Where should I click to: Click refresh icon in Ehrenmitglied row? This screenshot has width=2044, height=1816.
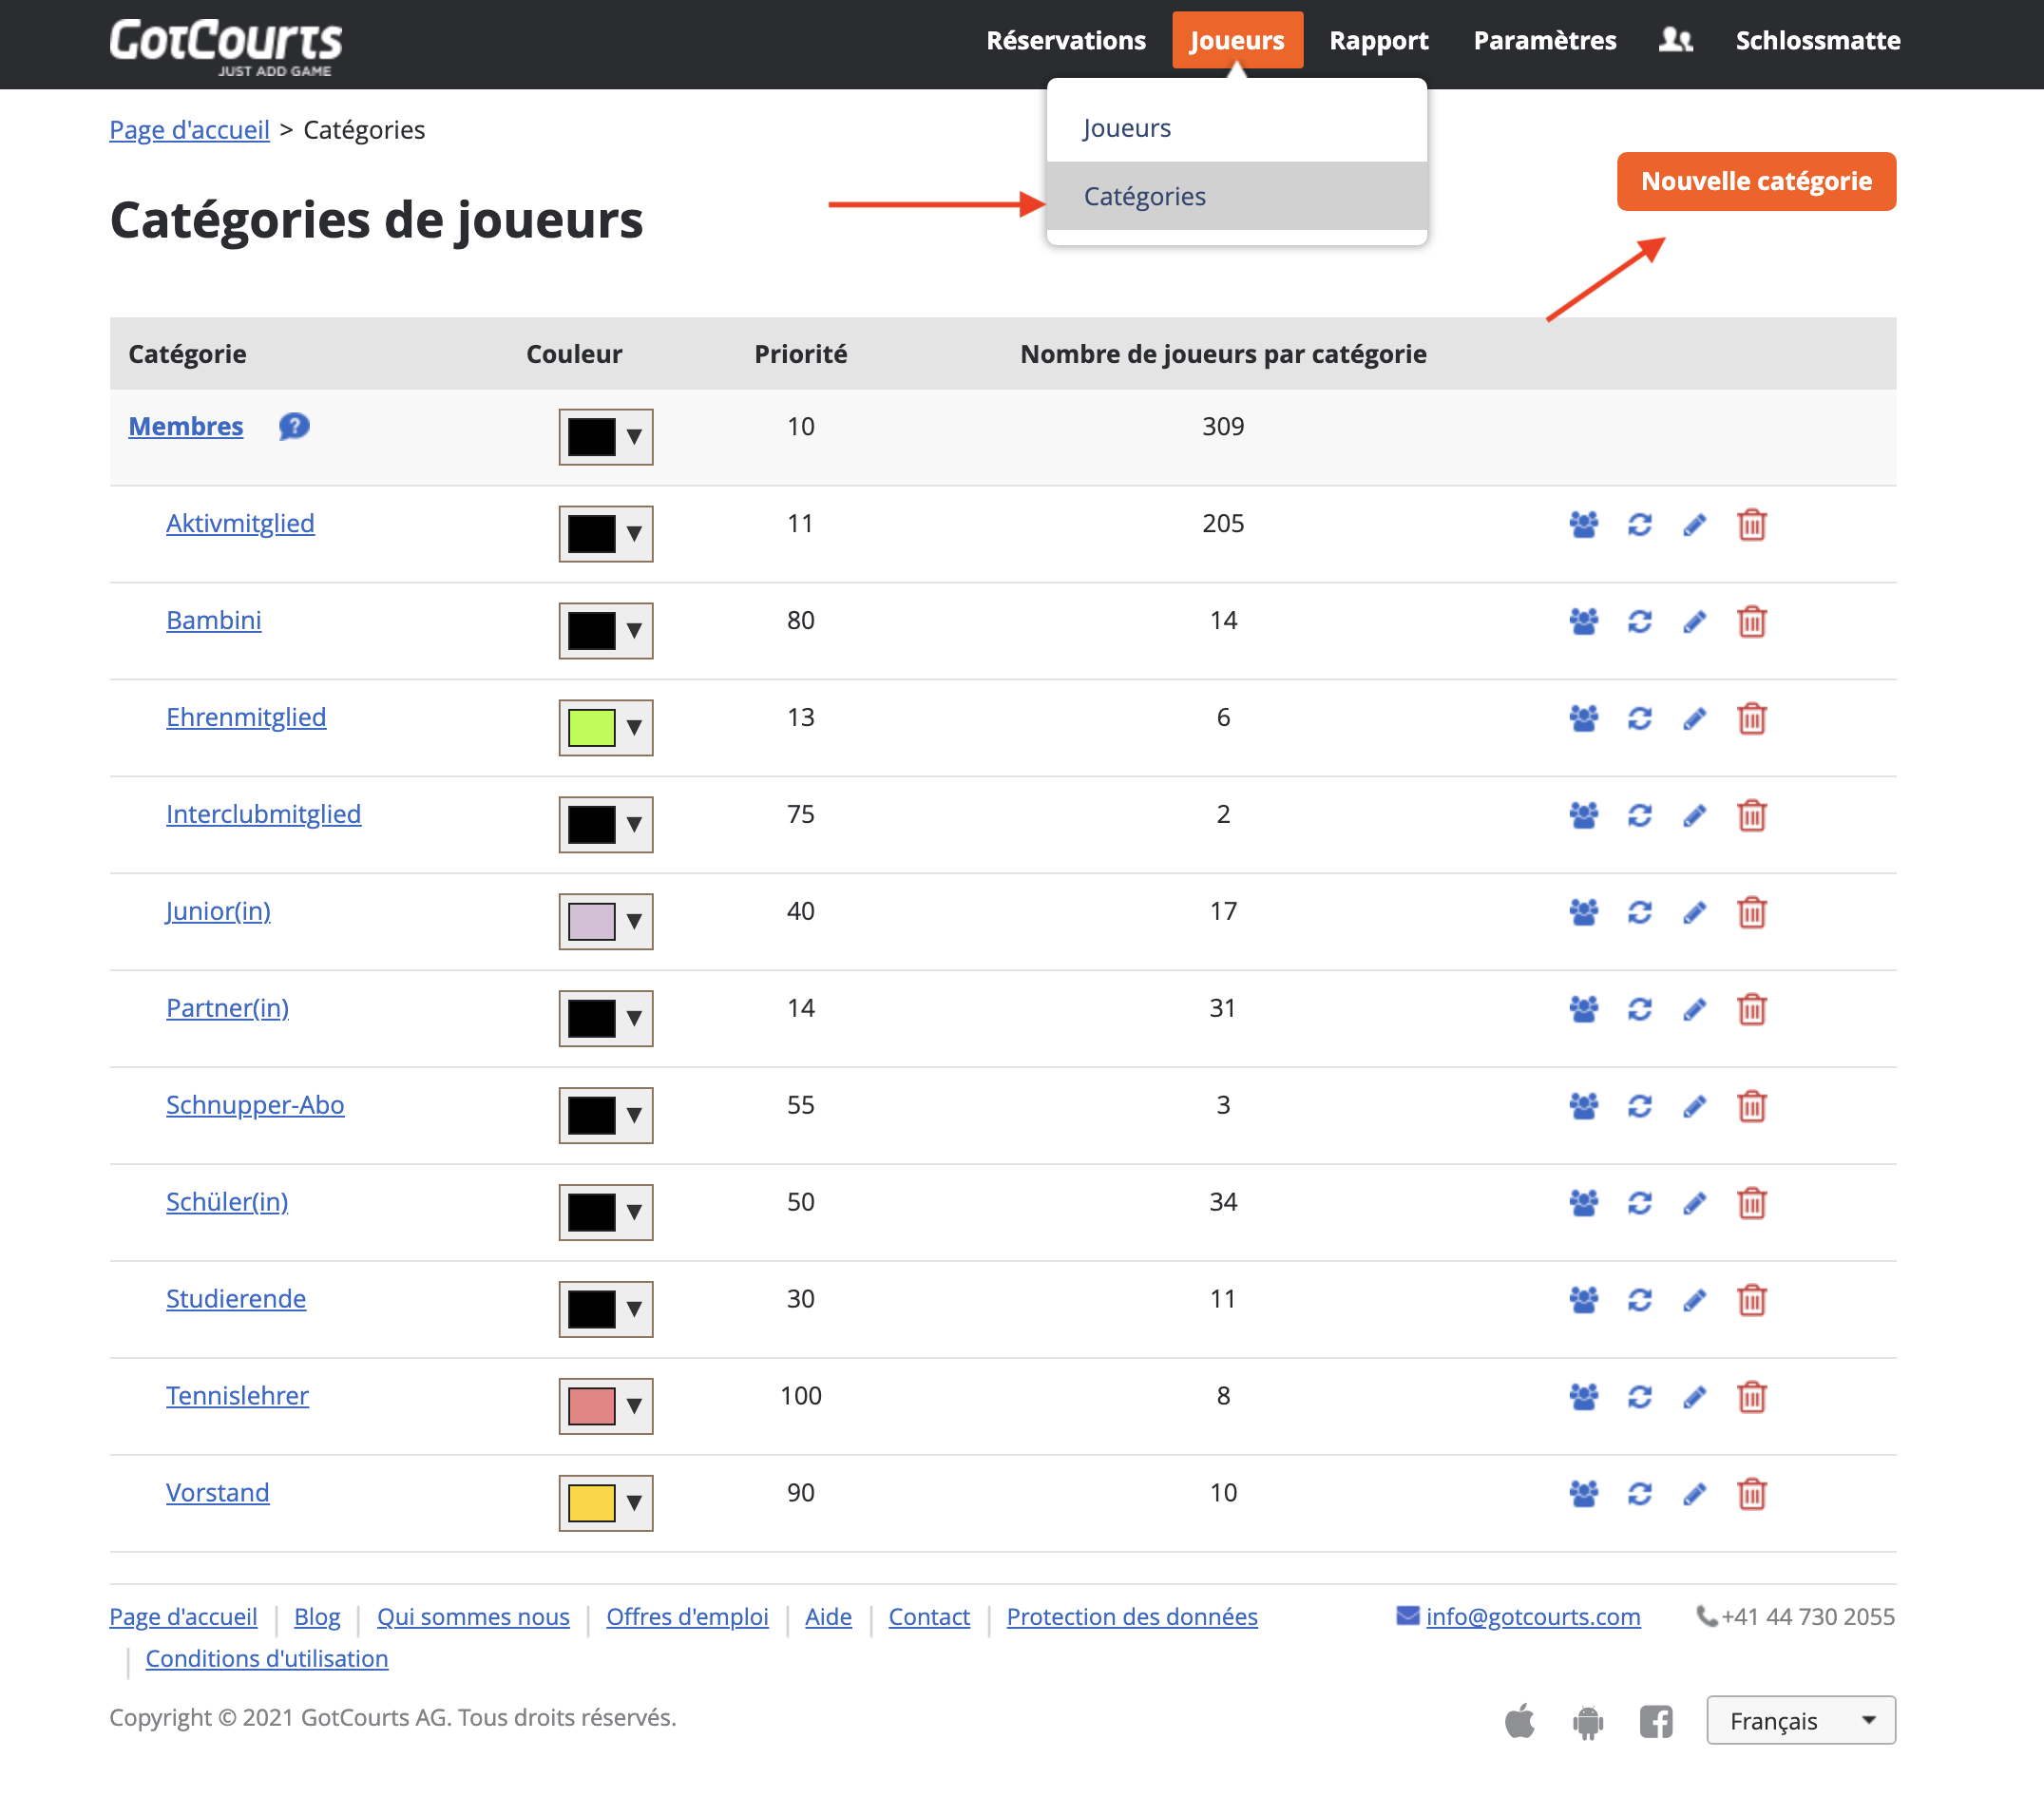(1639, 718)
